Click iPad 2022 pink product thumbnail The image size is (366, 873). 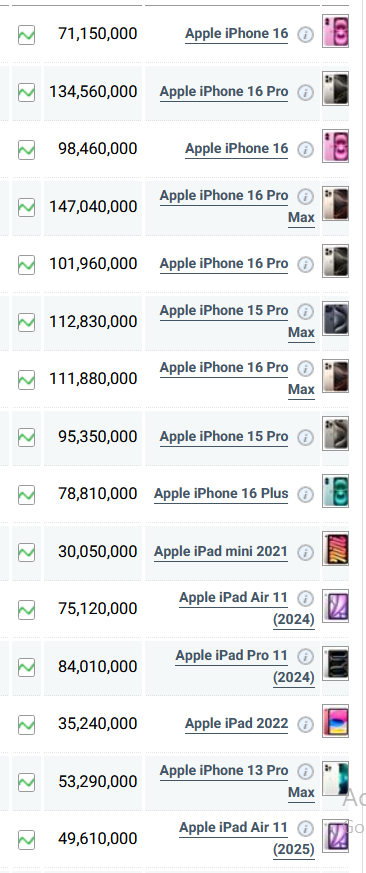[x=335, y=721]
